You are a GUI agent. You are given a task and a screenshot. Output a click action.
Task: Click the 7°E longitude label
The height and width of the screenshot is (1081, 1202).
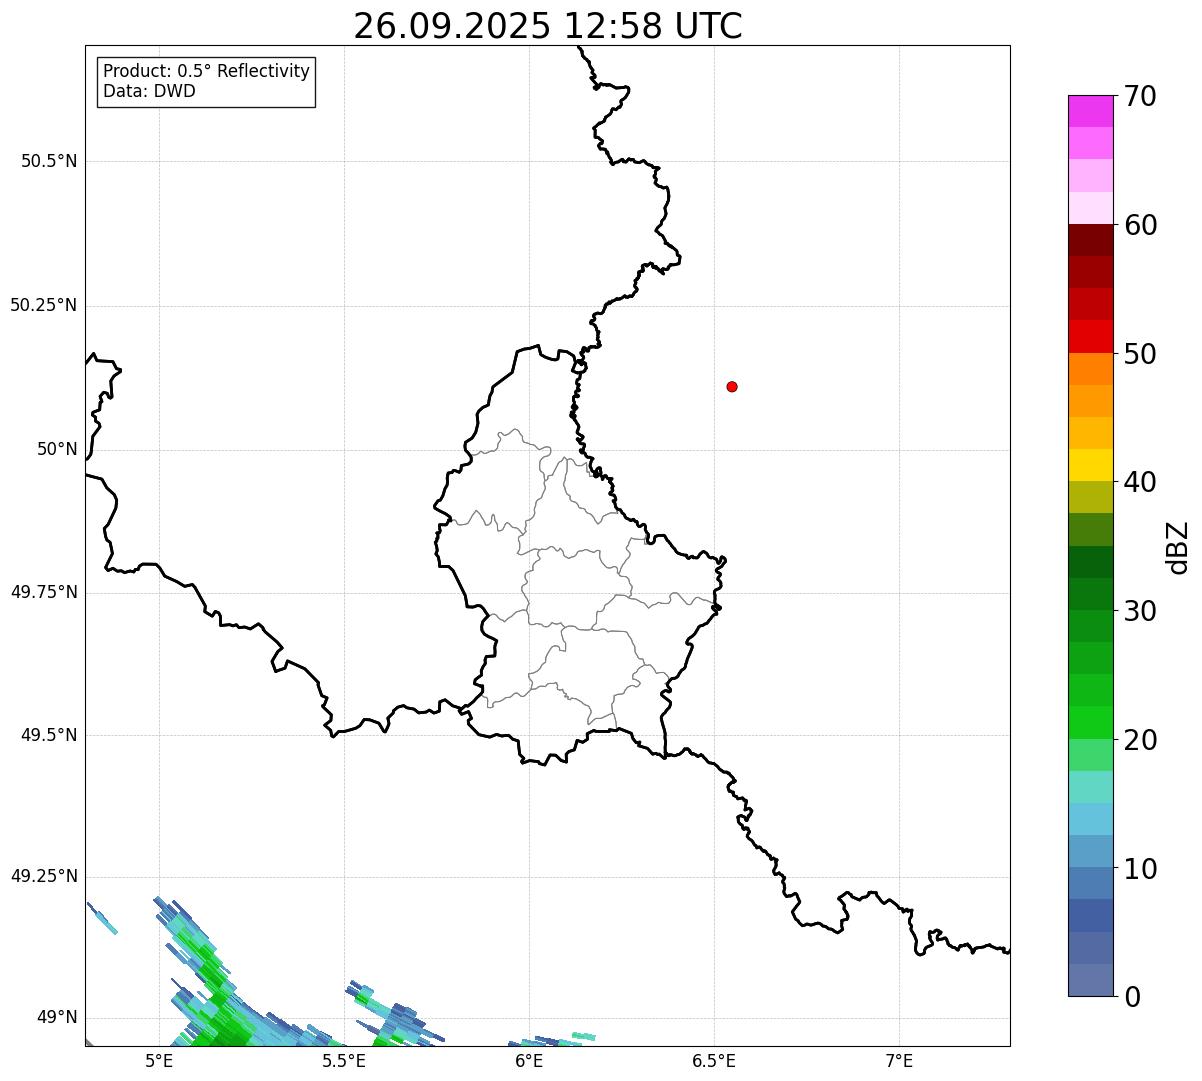[900, 1060]
